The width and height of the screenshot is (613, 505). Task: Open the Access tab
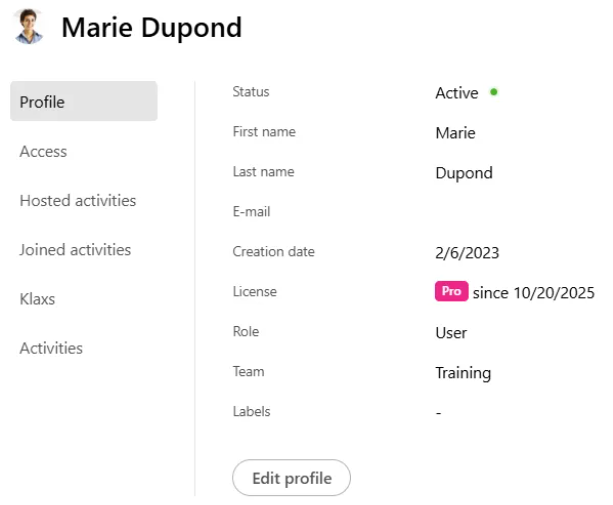point(43,151)
